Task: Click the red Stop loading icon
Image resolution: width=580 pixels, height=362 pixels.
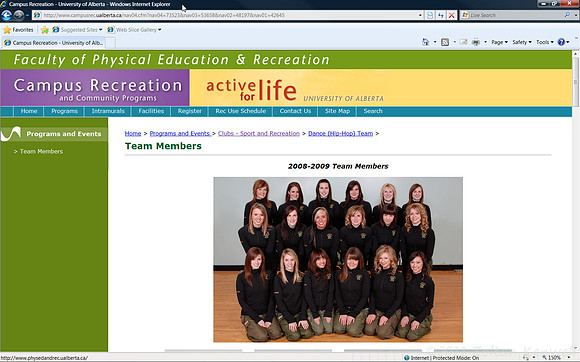Action: 451,15
